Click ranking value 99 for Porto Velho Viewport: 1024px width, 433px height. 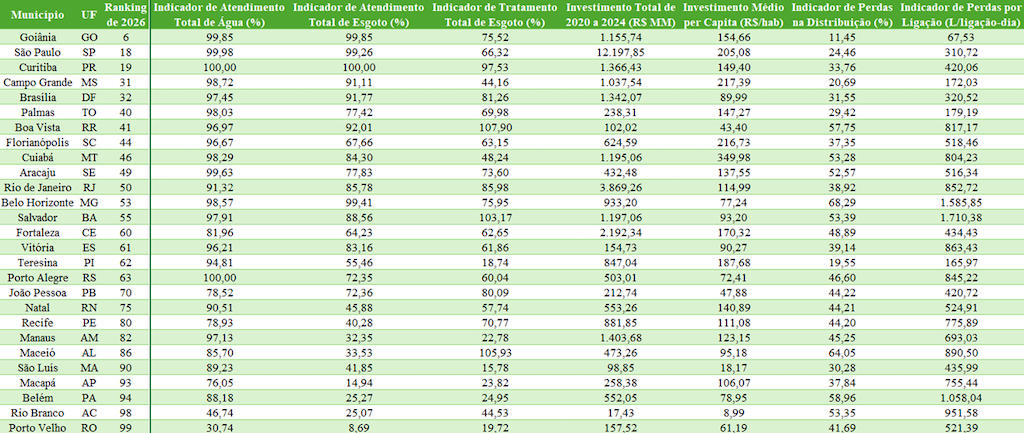pyautogui.click(x=125, y=427)
